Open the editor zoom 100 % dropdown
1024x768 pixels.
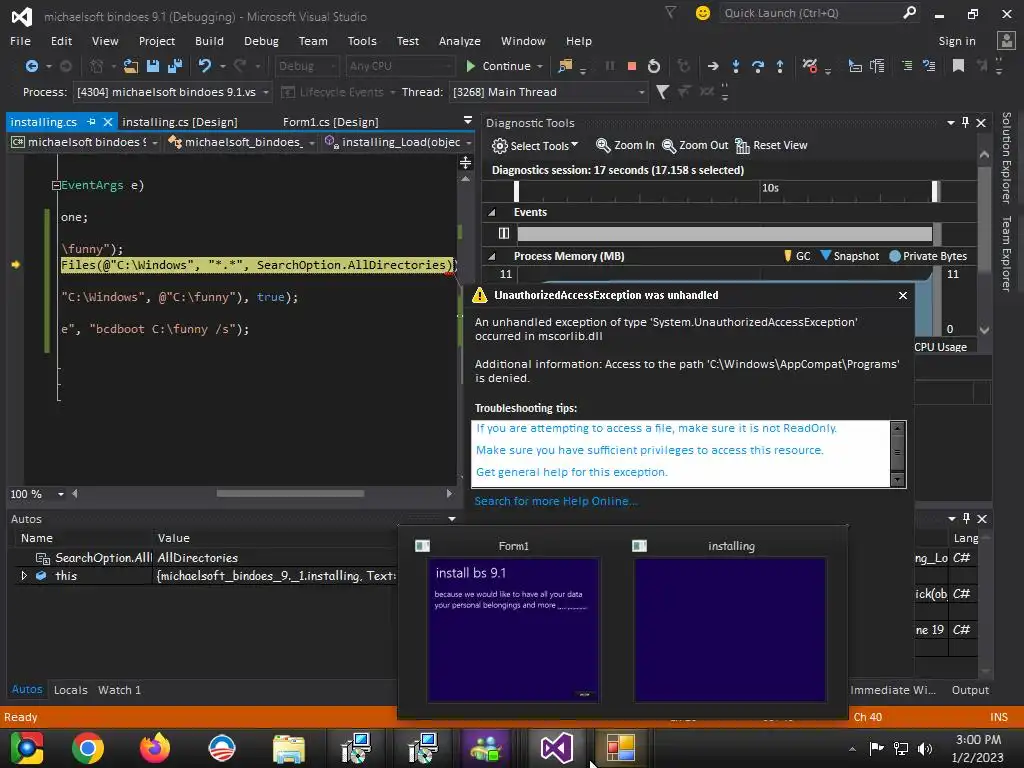pos(61,494)
